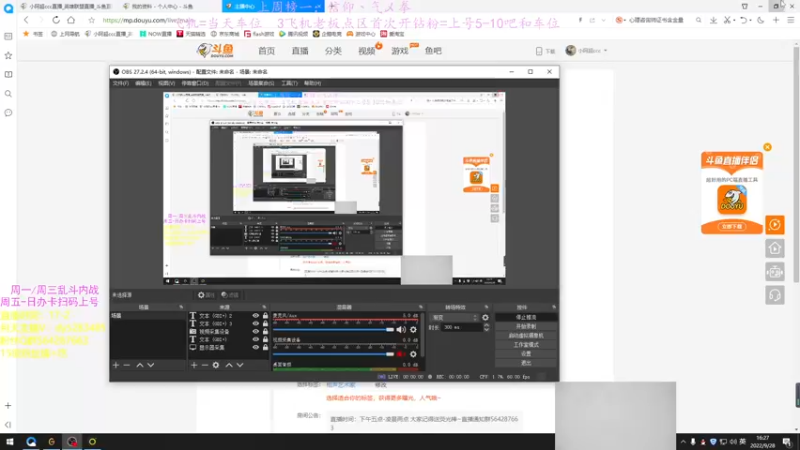Add a source with plus icon in Sources panel
Viewport: 800px width, 450px height.
(194, 365)
